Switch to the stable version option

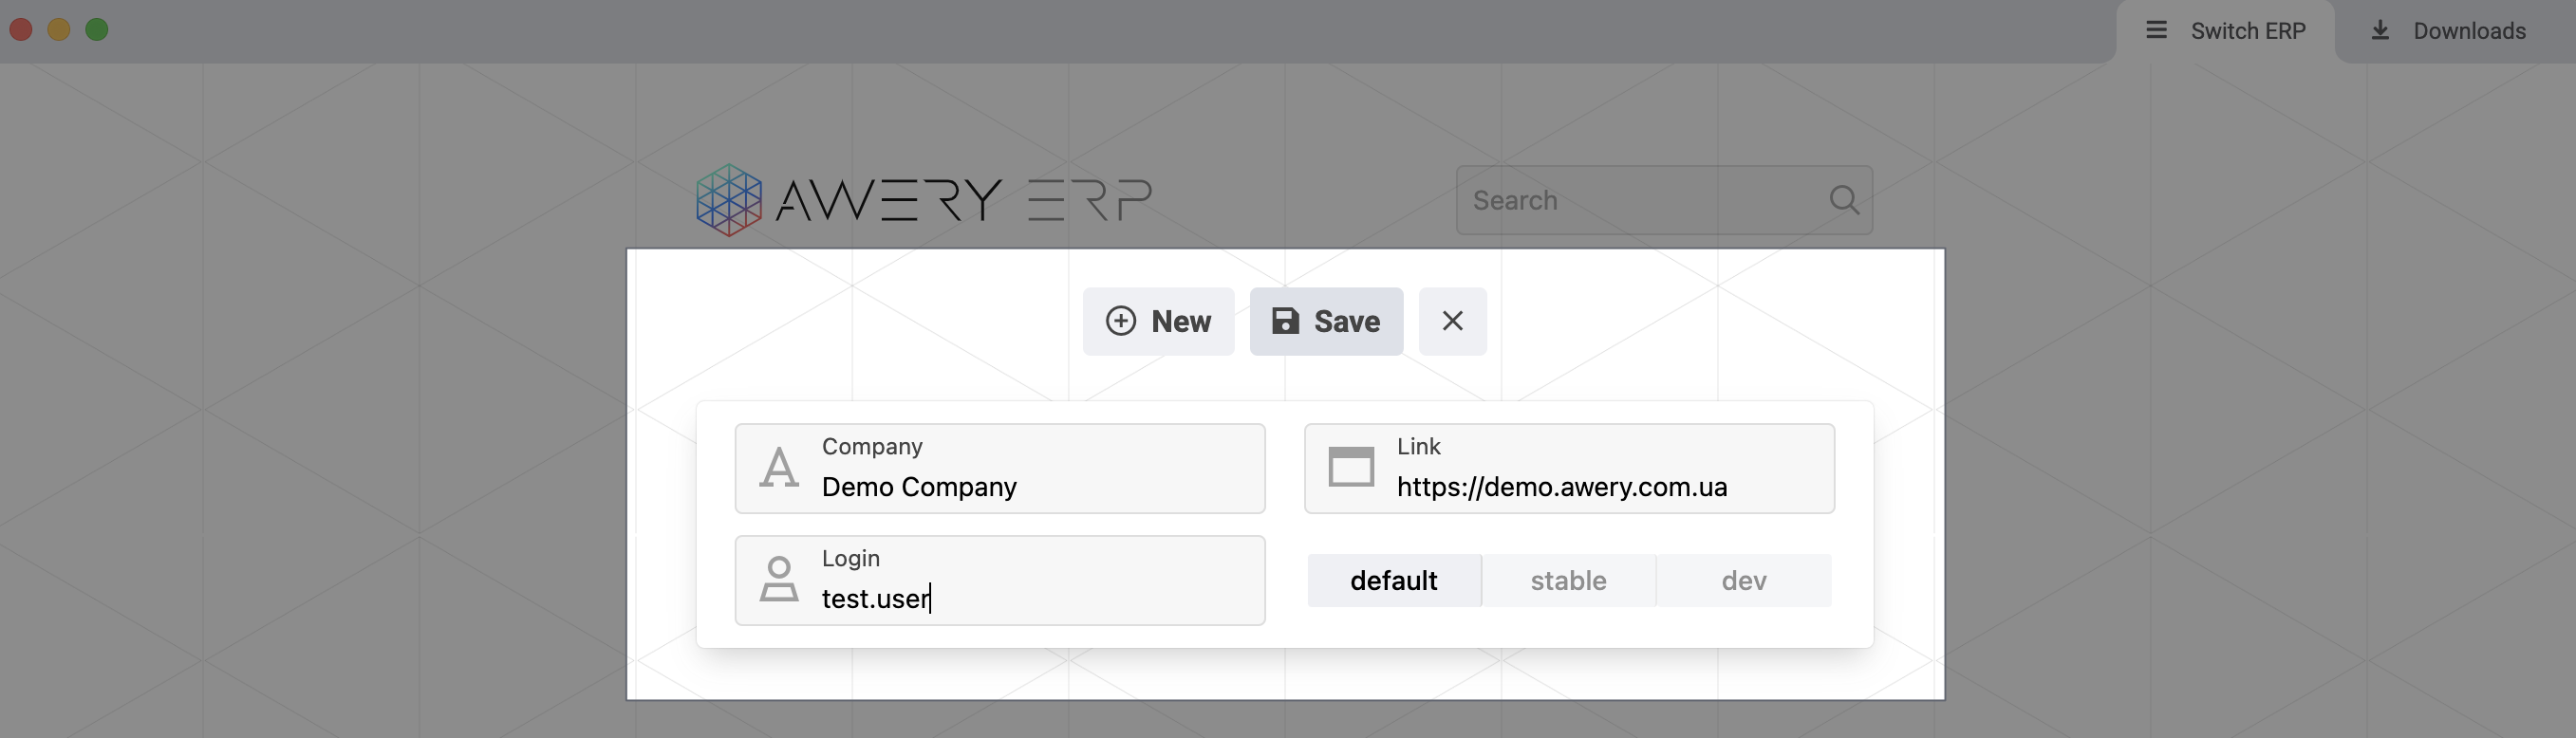[1568, 580]
